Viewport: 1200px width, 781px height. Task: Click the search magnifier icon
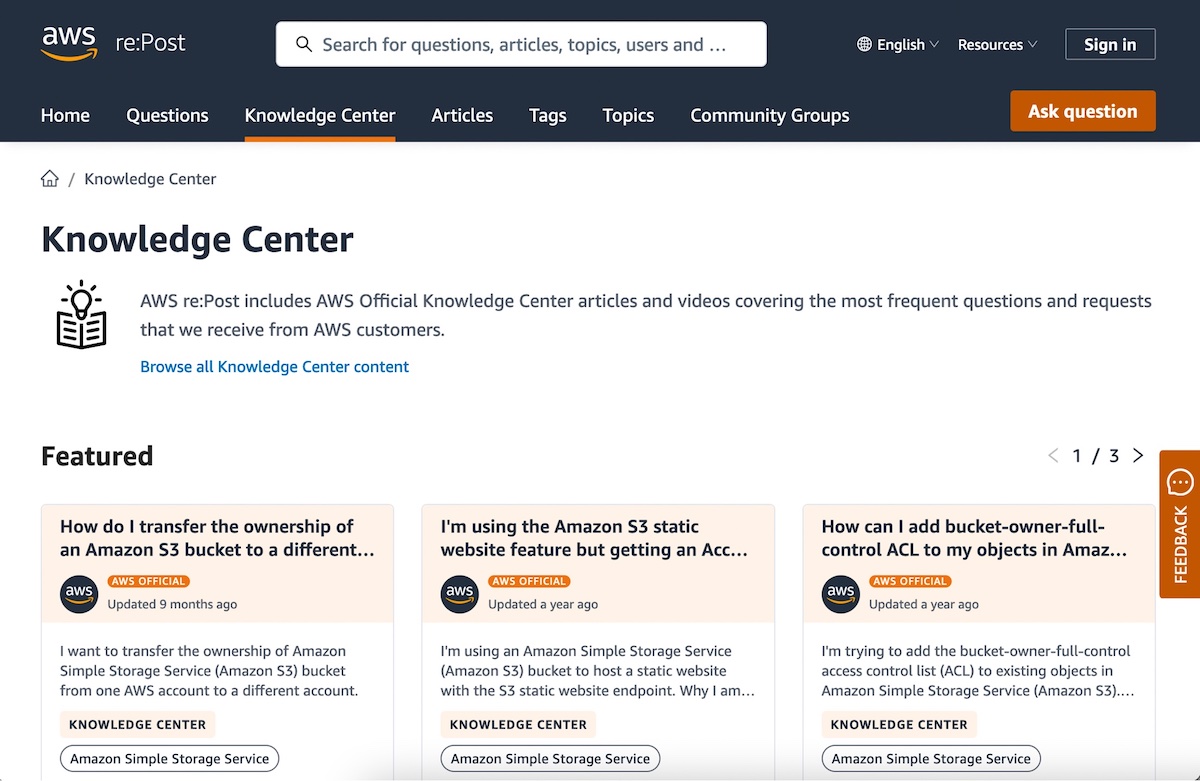304,44
